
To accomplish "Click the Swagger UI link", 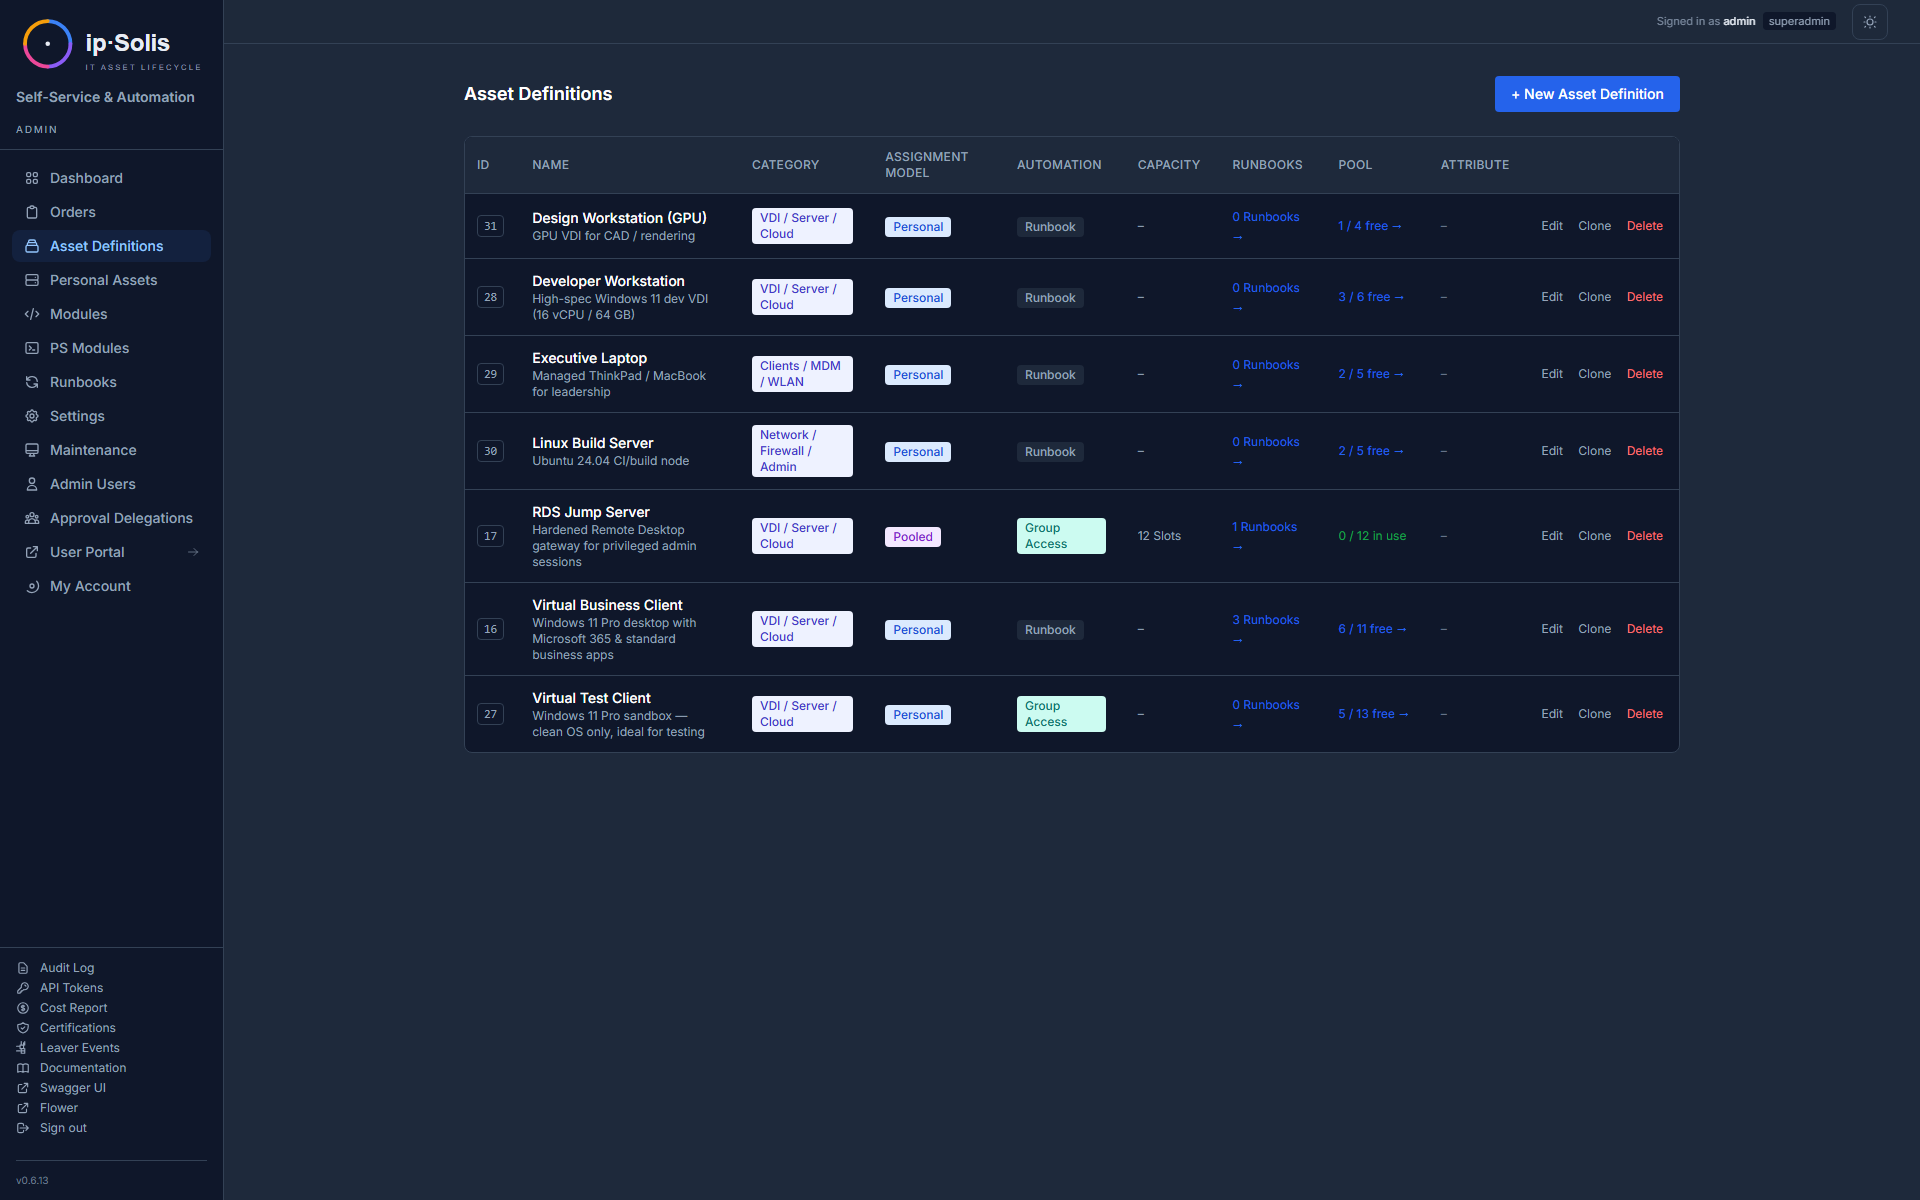I will pos(72,1088).
